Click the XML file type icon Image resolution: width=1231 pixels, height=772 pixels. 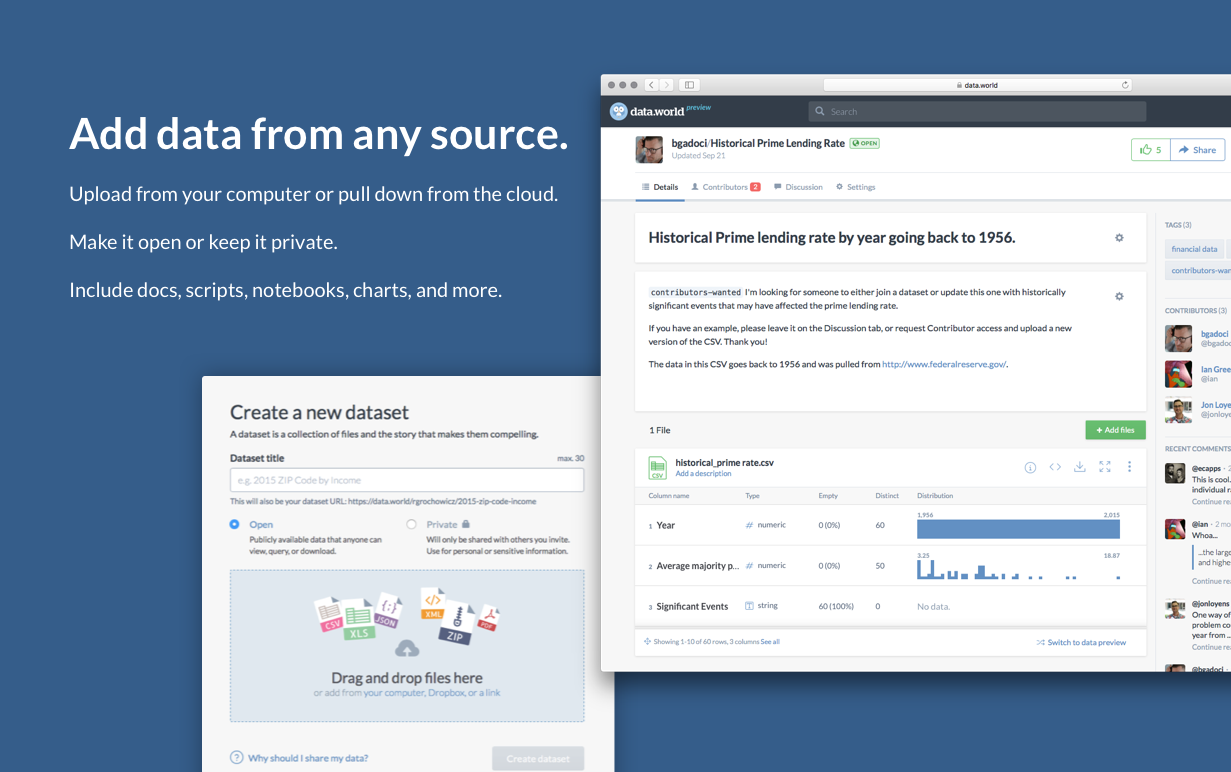433,603
